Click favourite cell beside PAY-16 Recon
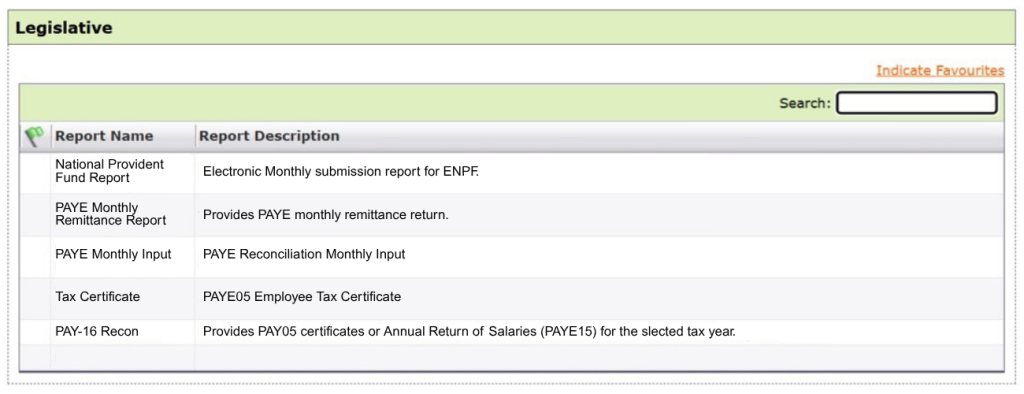The height and width of the screenshot is (394, 1024). [35, 332]
